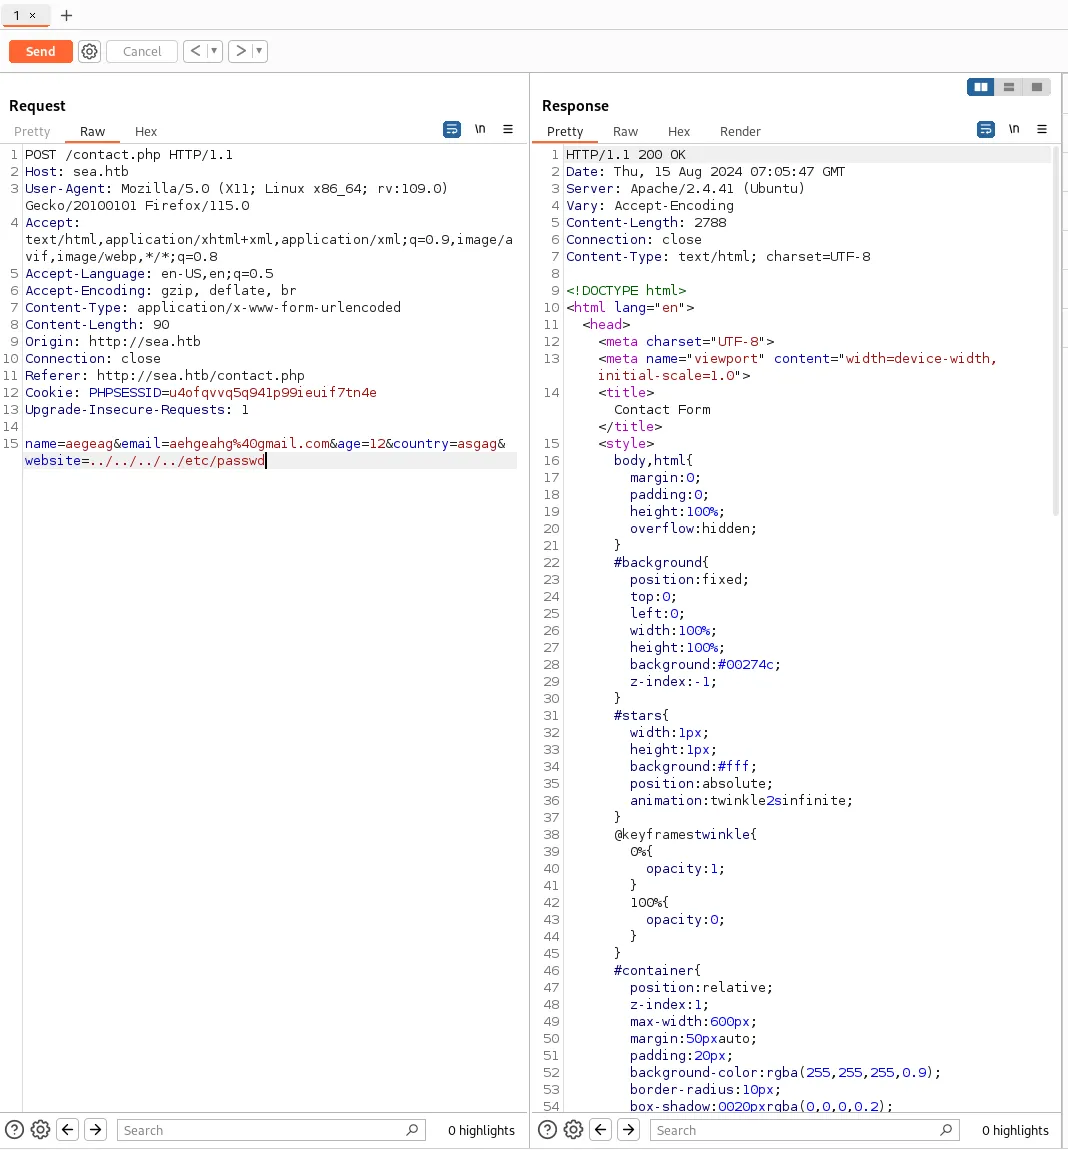The image size is (1068, 1150).
Task: Jump to previous Response search match
Action: click(601, 1129)
